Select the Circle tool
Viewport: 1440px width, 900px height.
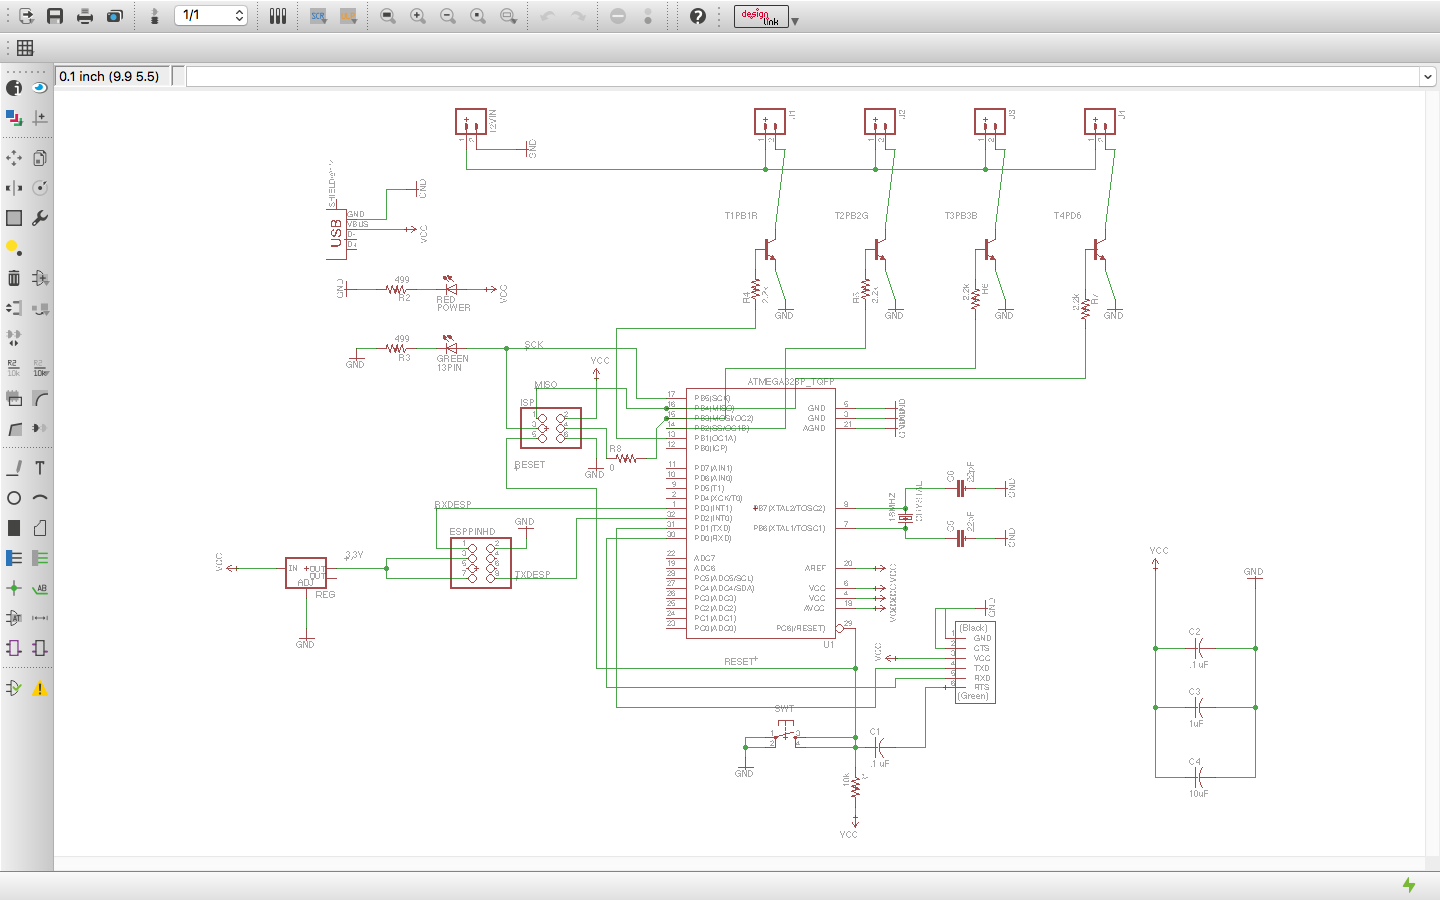[x=14, y=498]
